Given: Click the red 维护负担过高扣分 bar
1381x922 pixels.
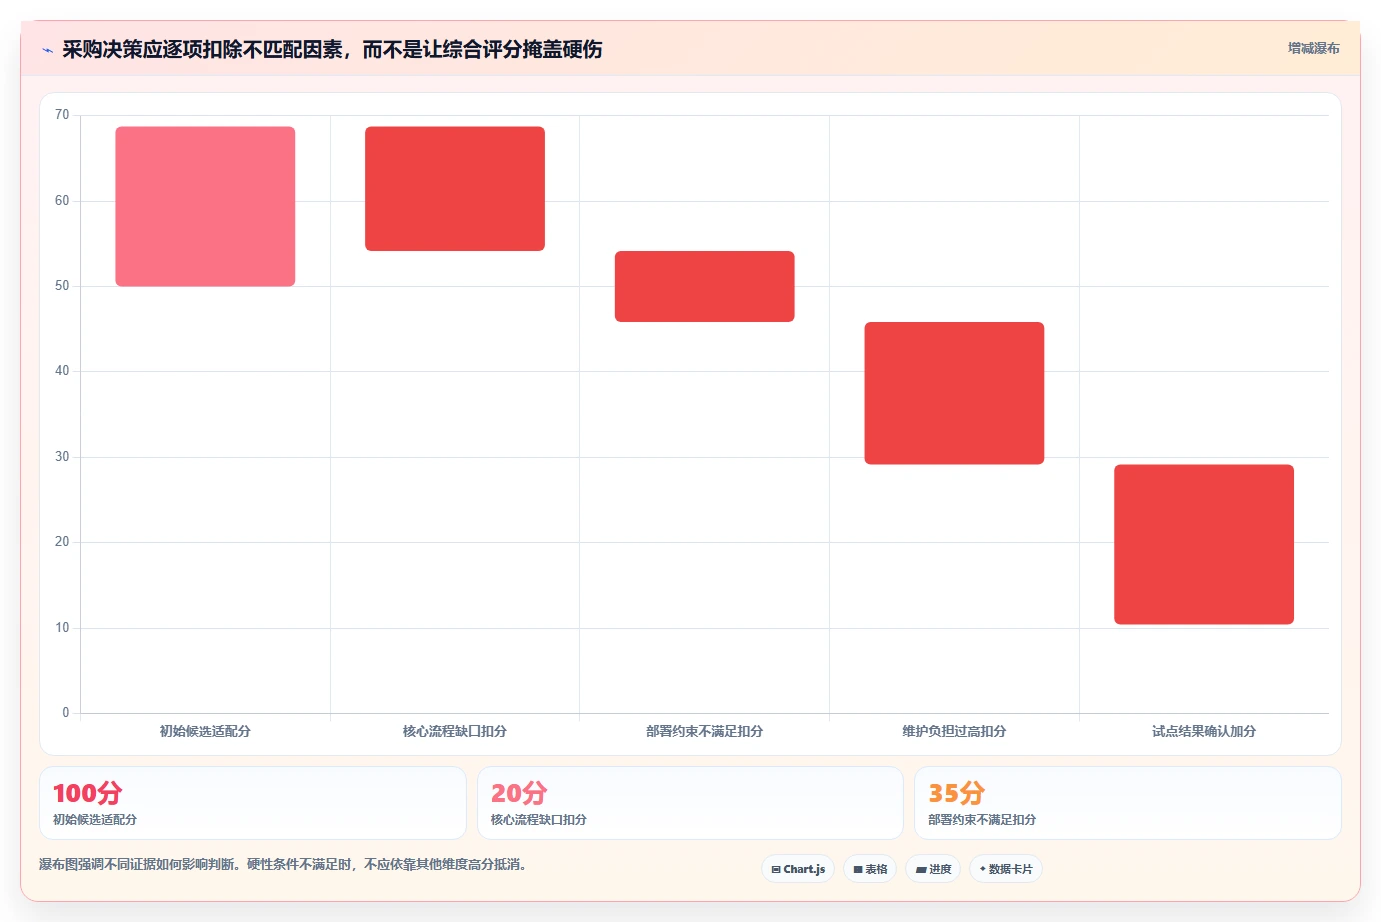Looking at the screenshot, I should [x=955, y=393].
